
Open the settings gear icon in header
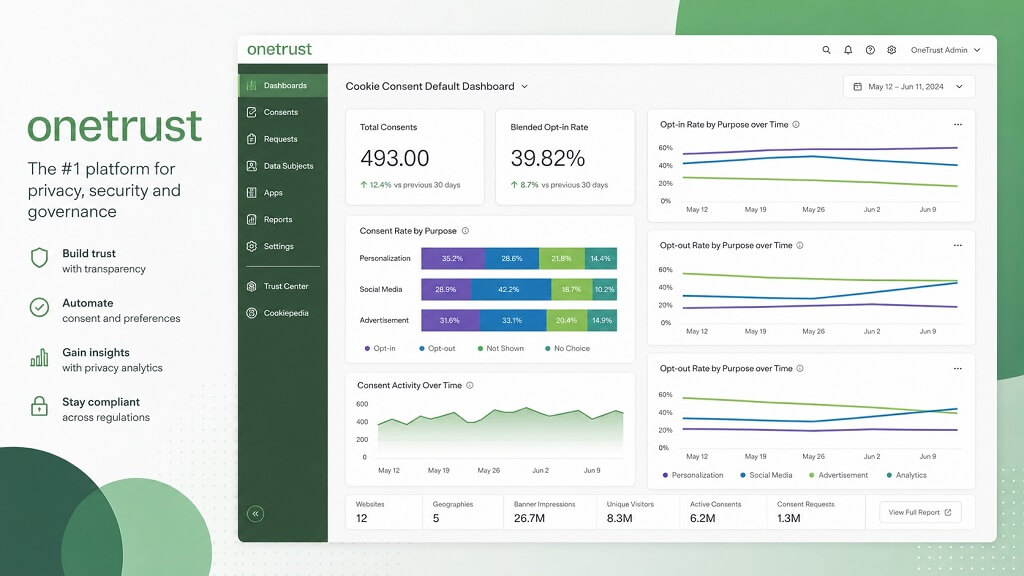(x=891, y=50)
